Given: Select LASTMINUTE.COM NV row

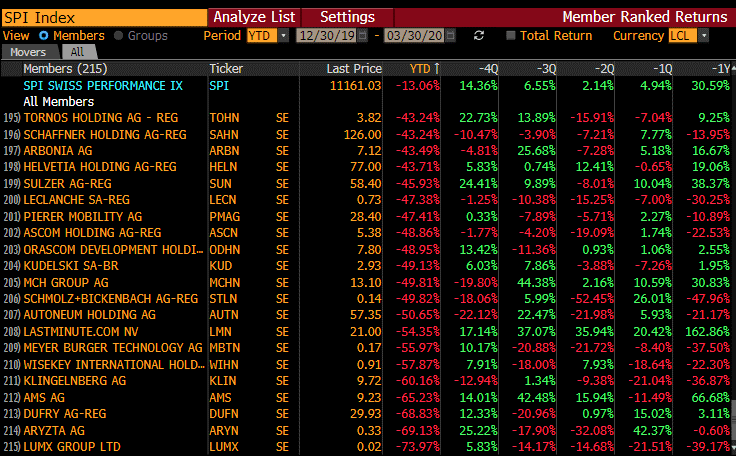Looking at the screenshot, I should (366, 332).
